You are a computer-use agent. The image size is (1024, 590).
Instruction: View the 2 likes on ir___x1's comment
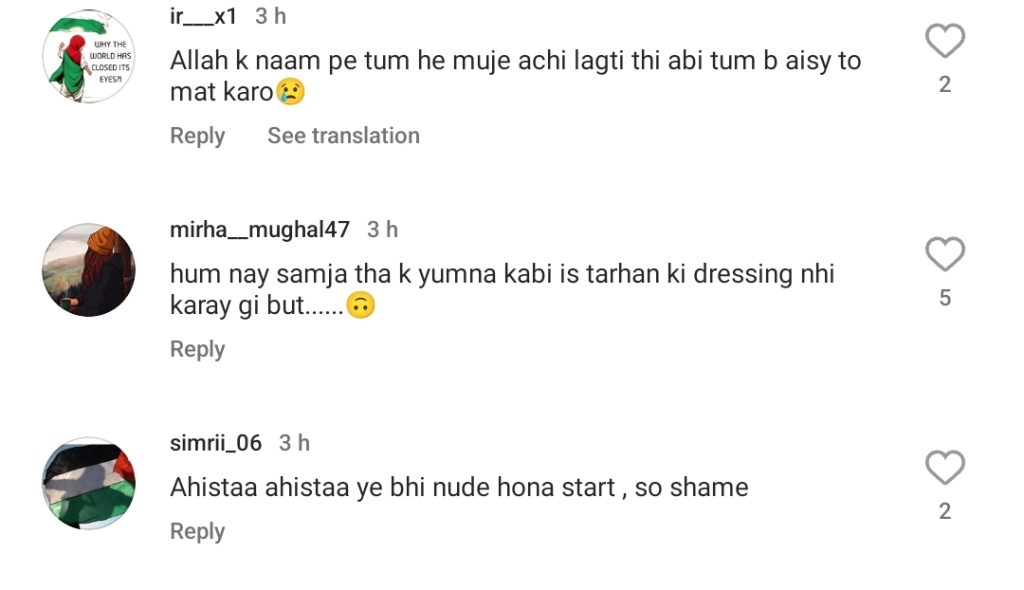pyautogui.click(x=944, y=85)
